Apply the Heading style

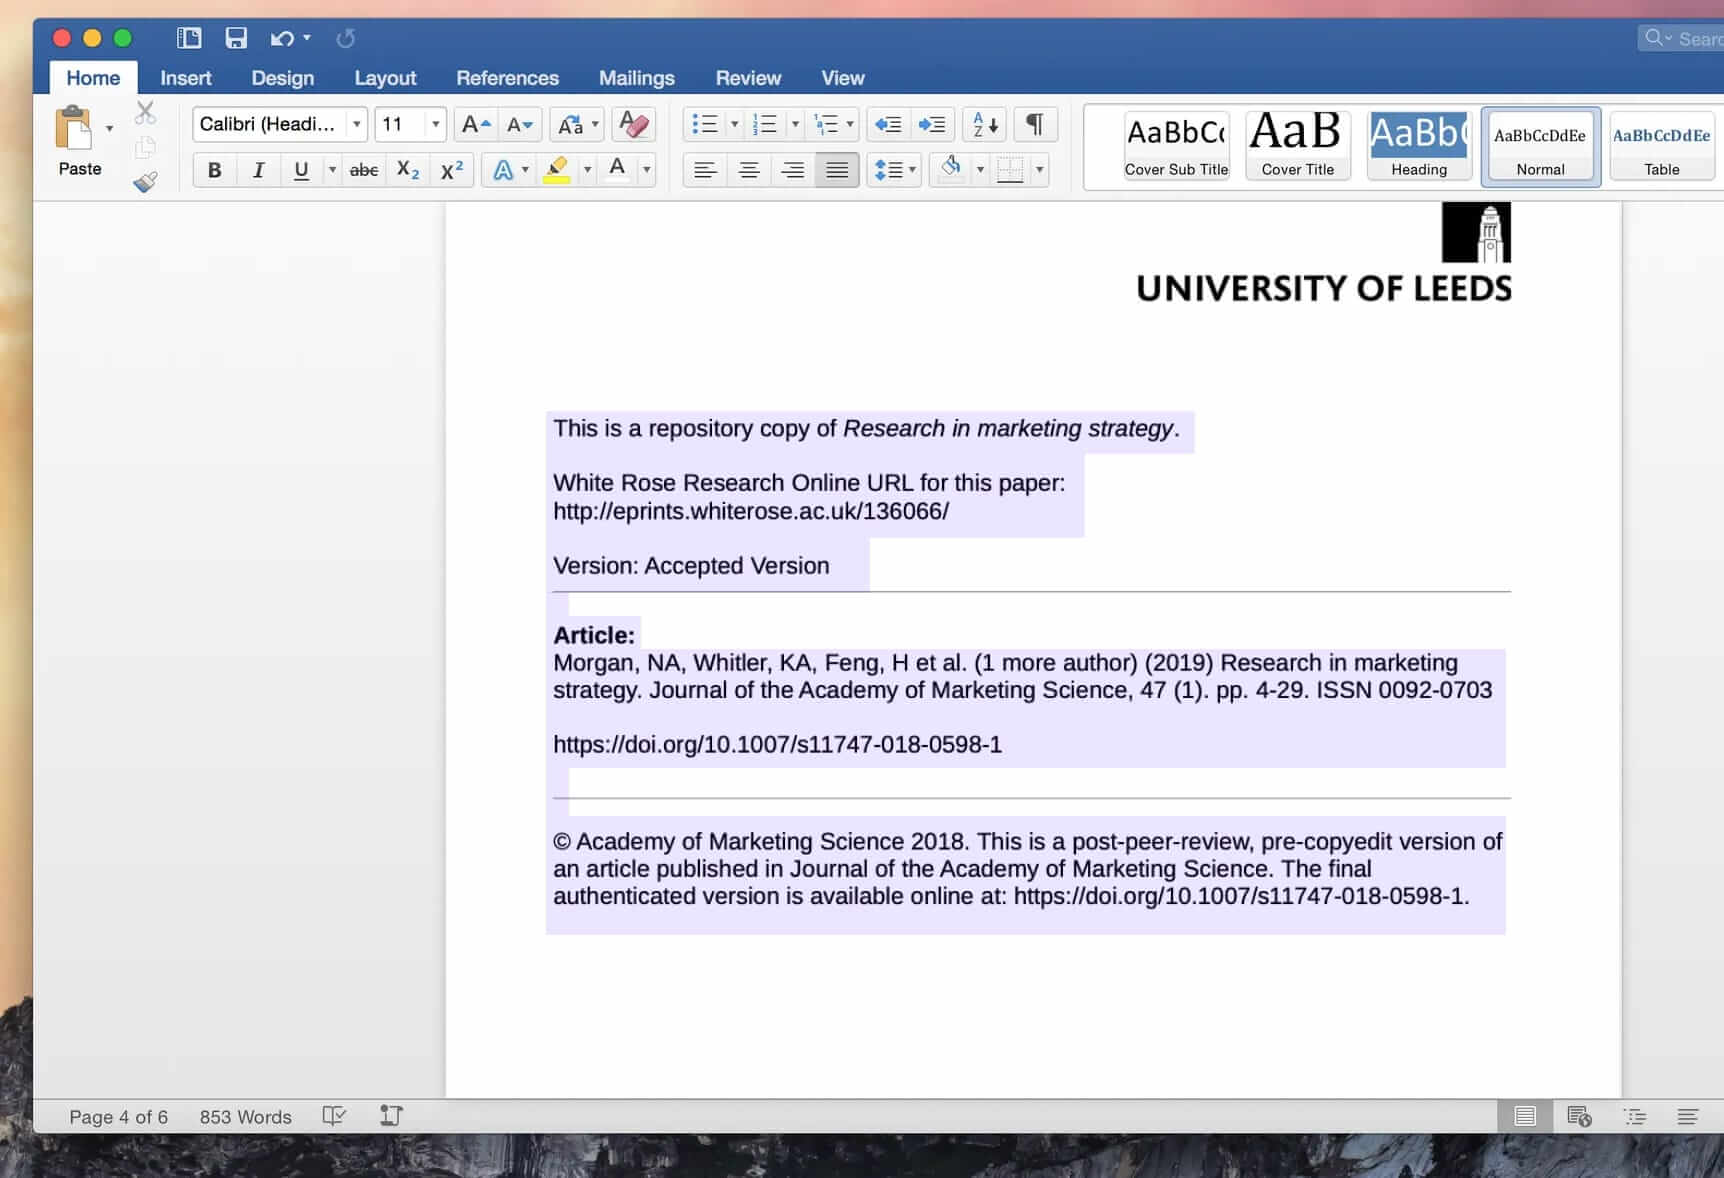(x=1418, y=146)
